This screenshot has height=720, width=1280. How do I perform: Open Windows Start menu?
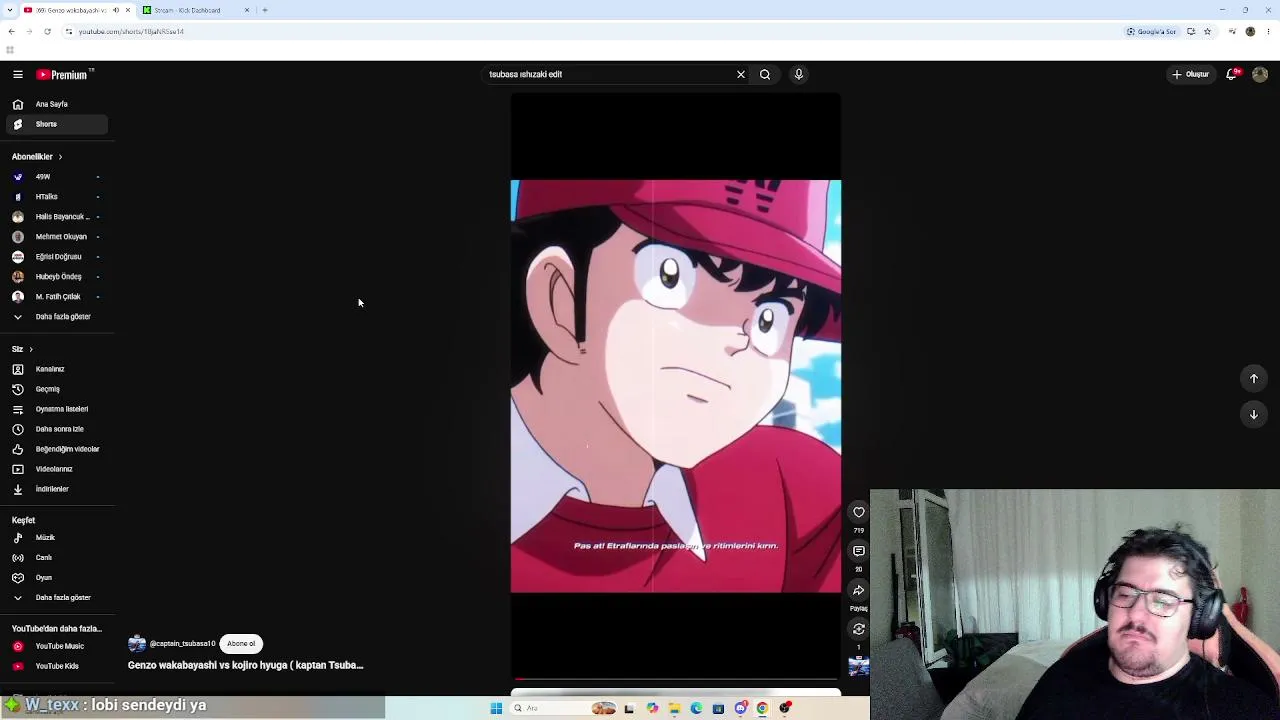[496, 708]
